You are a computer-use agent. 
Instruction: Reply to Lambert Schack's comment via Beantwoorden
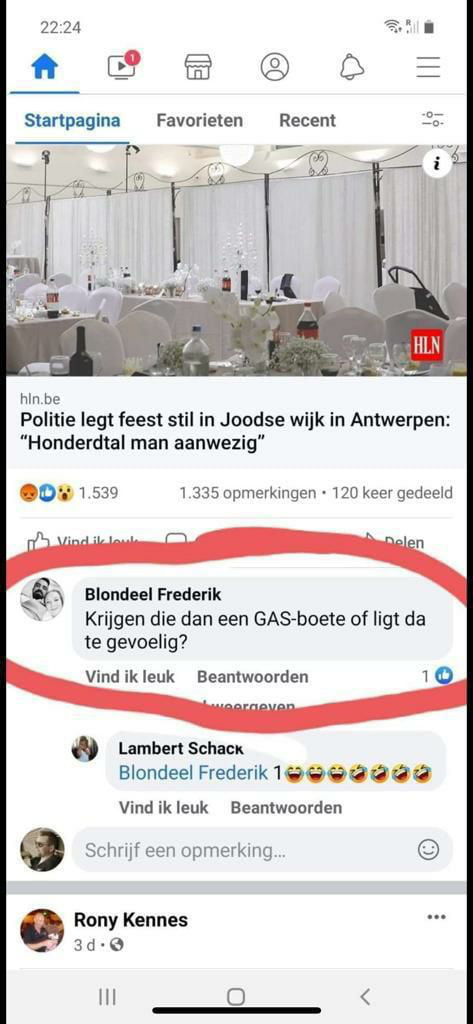(286, 808)
